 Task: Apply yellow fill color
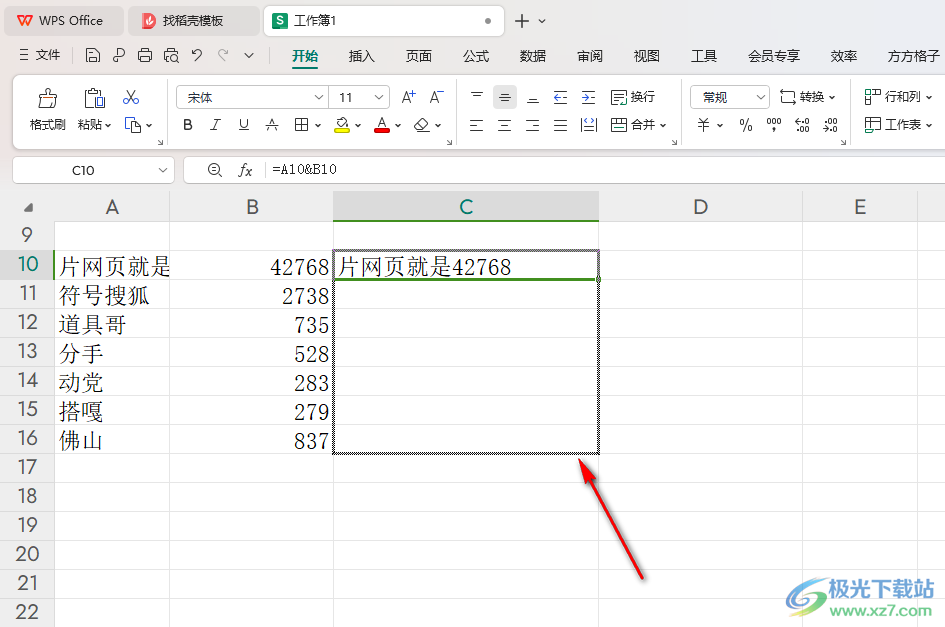tap(342, 125)
